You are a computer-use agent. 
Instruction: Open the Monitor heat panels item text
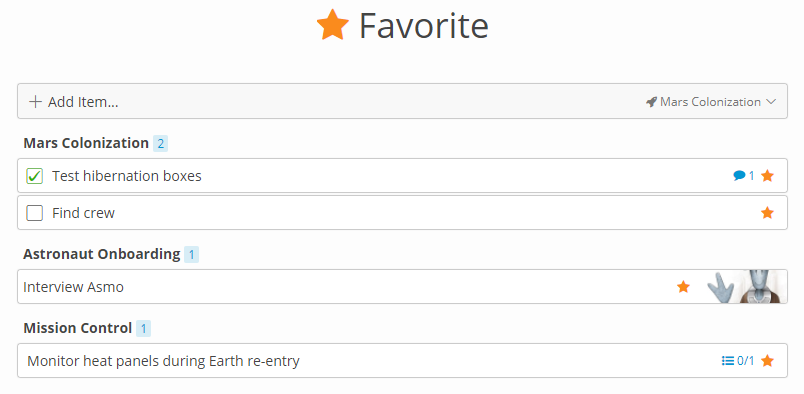[163, 361]
